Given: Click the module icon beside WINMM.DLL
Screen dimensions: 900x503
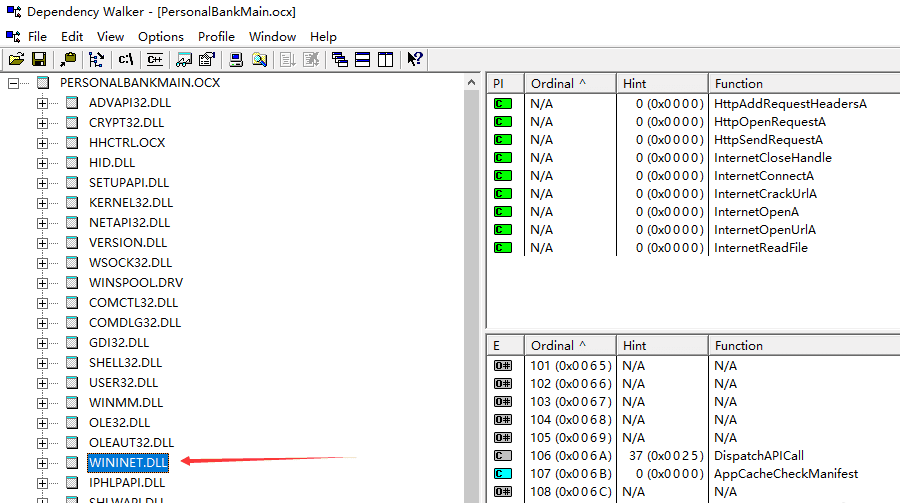Looking at the screenshot, I should 72,403.
